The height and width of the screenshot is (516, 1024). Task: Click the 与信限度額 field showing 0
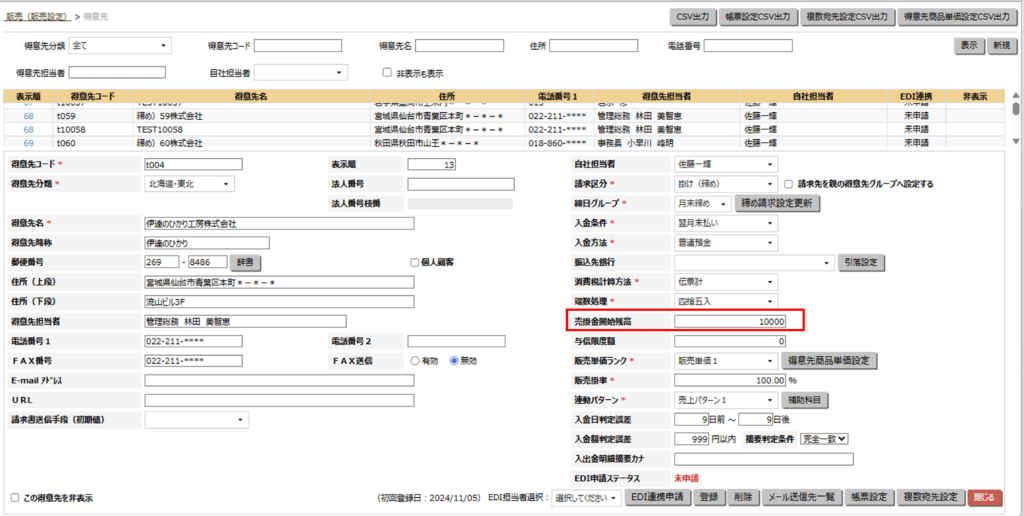(x=730, y=341)
